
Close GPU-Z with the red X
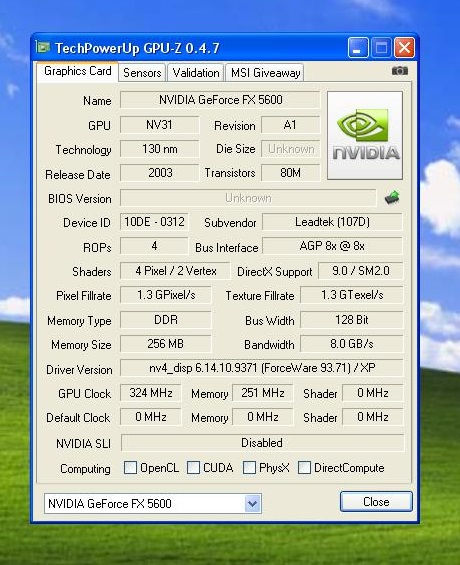[405, 48]
